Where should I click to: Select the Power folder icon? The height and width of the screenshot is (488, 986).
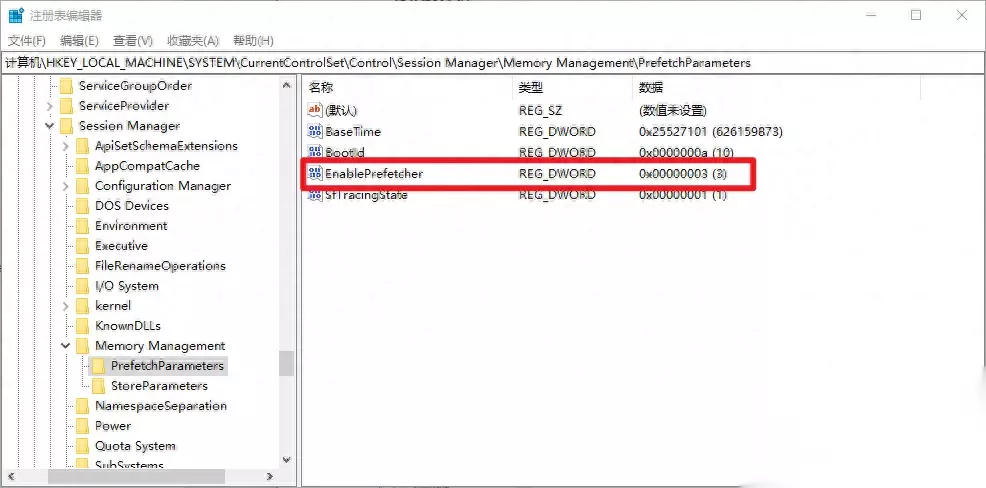tap(82, 426)
